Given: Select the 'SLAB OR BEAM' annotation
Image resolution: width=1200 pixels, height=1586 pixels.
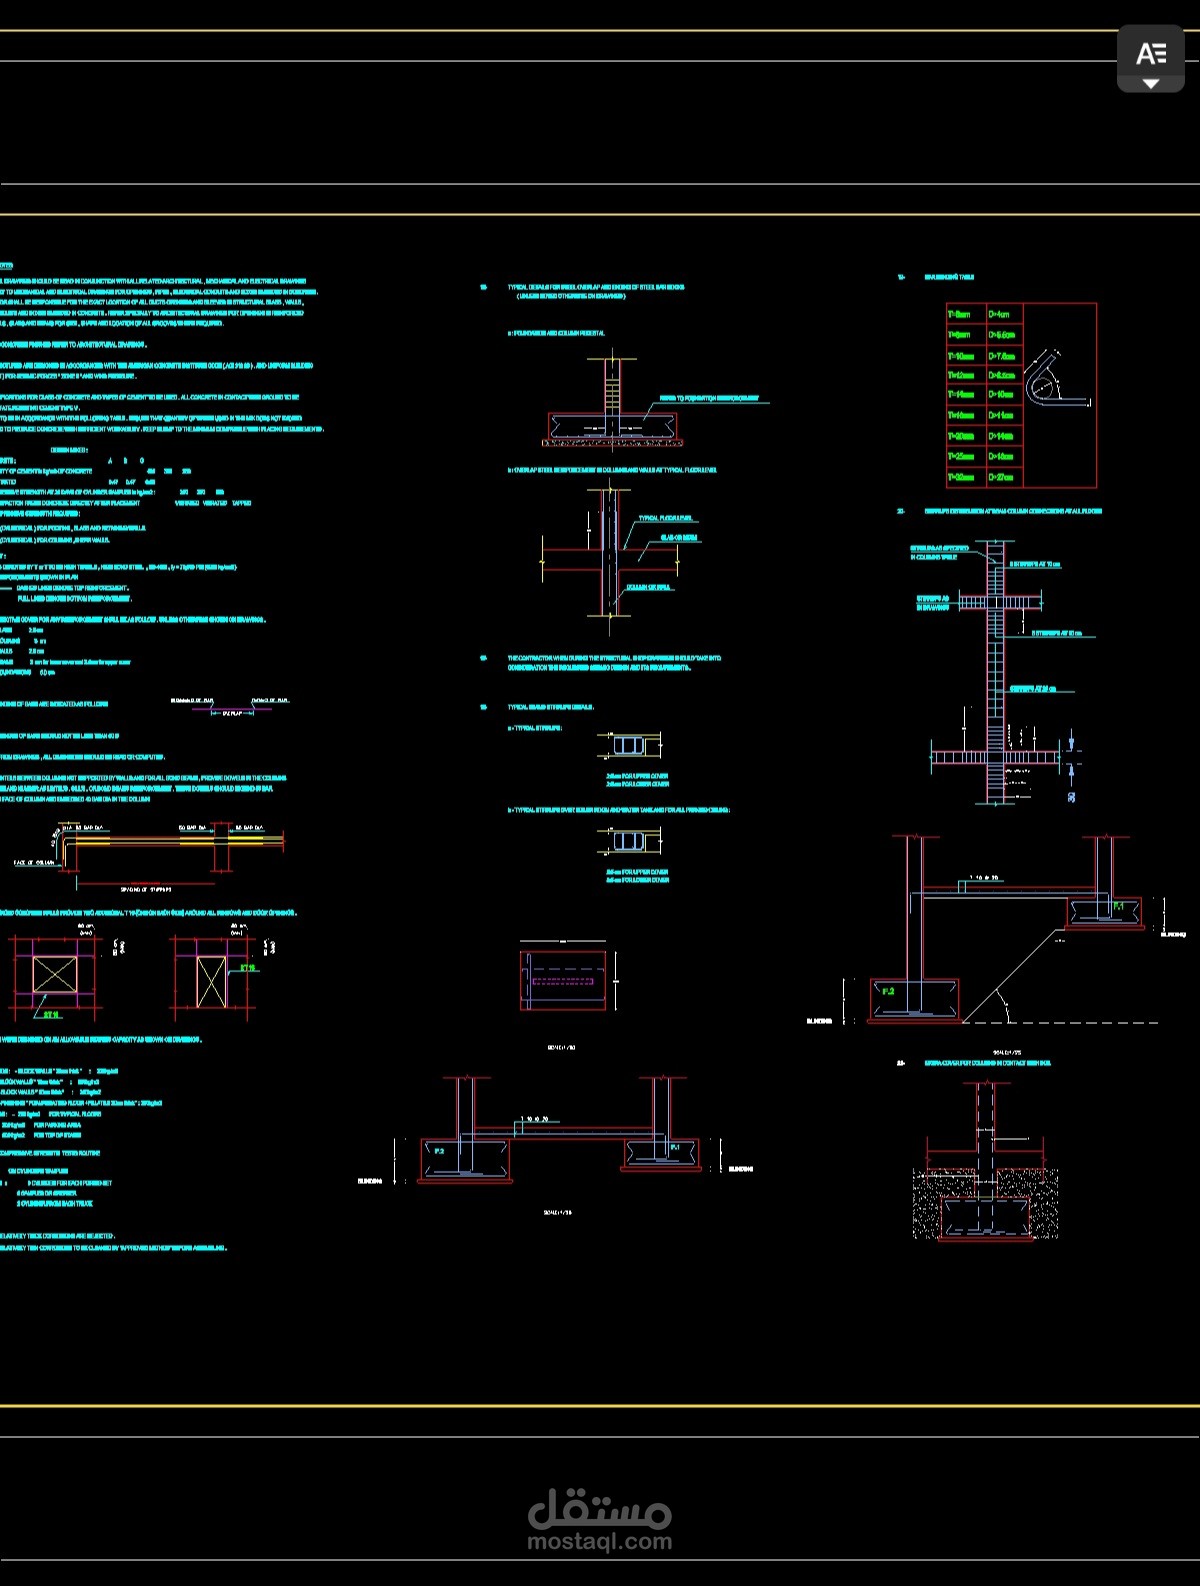Looking at the screenshot, I should (679, 538).
